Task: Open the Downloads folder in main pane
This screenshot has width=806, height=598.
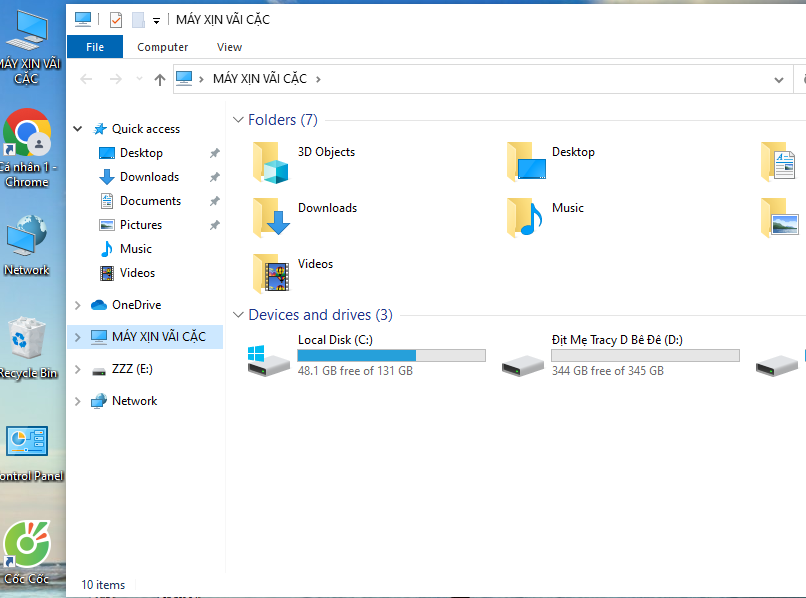Action: 271,217
